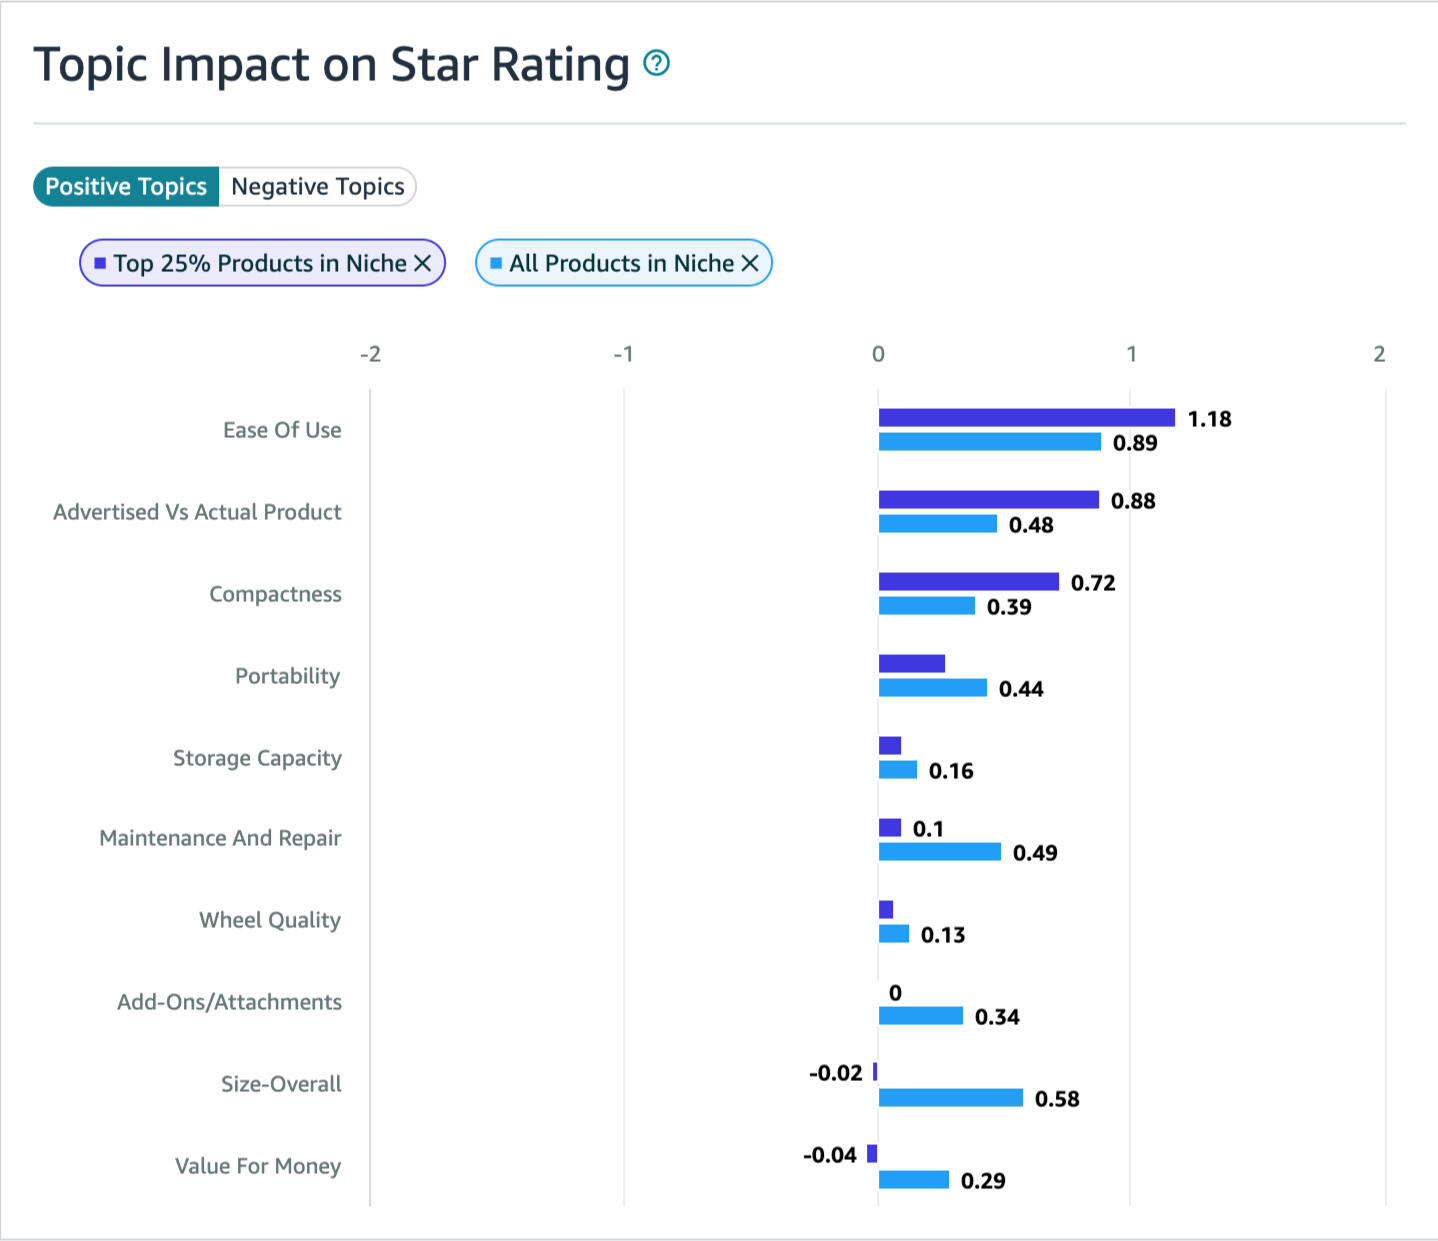This screenshot has height=1241, width=1438.
Task: Switch to the Negative Topics tab
Action: point(317,187)
